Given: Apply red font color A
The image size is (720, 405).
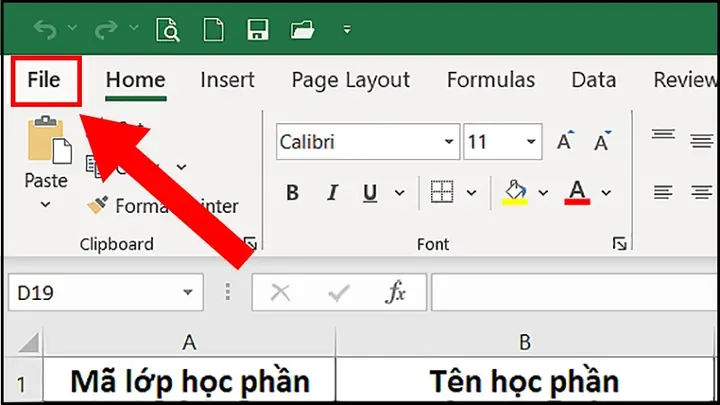Looking at the screenshot, I should pyautogui.click(x=577, y=192).
